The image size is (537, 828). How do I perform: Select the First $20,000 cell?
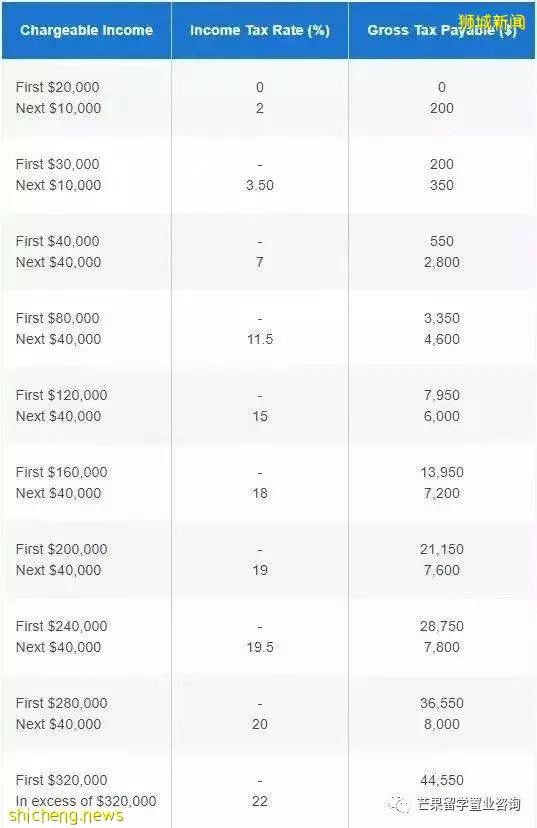58,87
